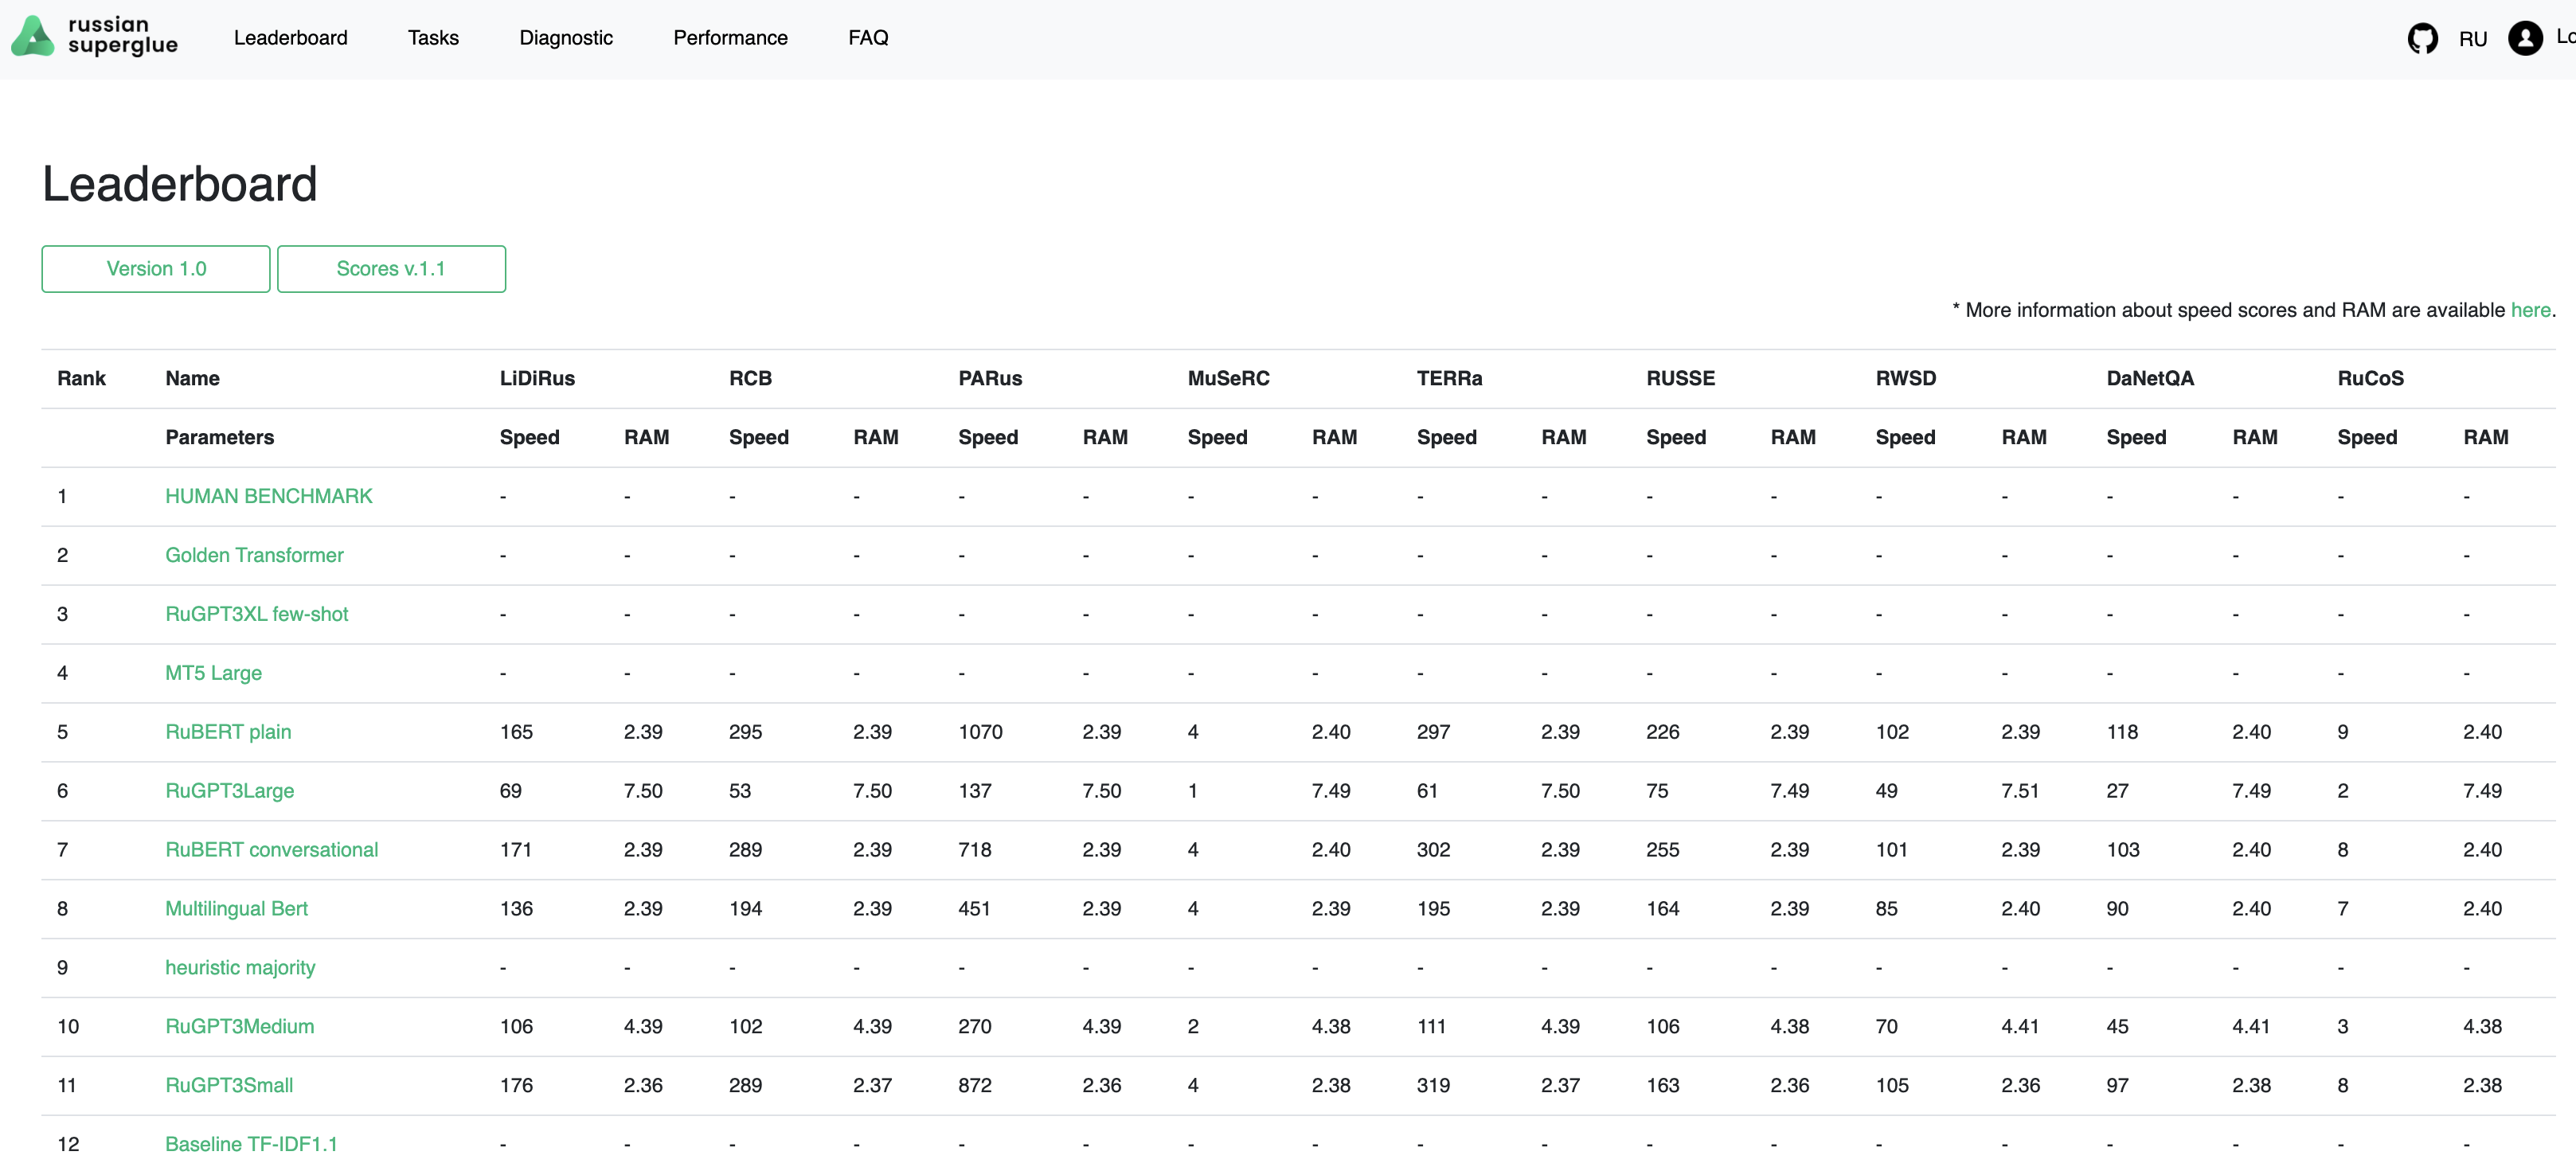This screenshot has height=1171, width=2576.
Task: Open the FAQ nav item
Action: 868,38
